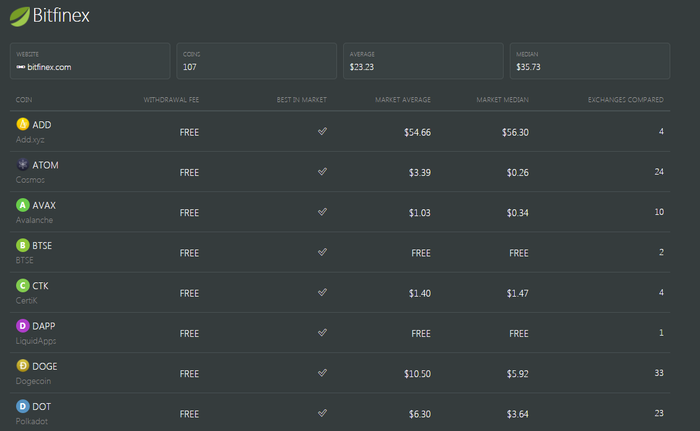The height and width of the screenshot is (431, 700).
Task: Open the ADD coin yellow icon
Action: coord(23,124)
